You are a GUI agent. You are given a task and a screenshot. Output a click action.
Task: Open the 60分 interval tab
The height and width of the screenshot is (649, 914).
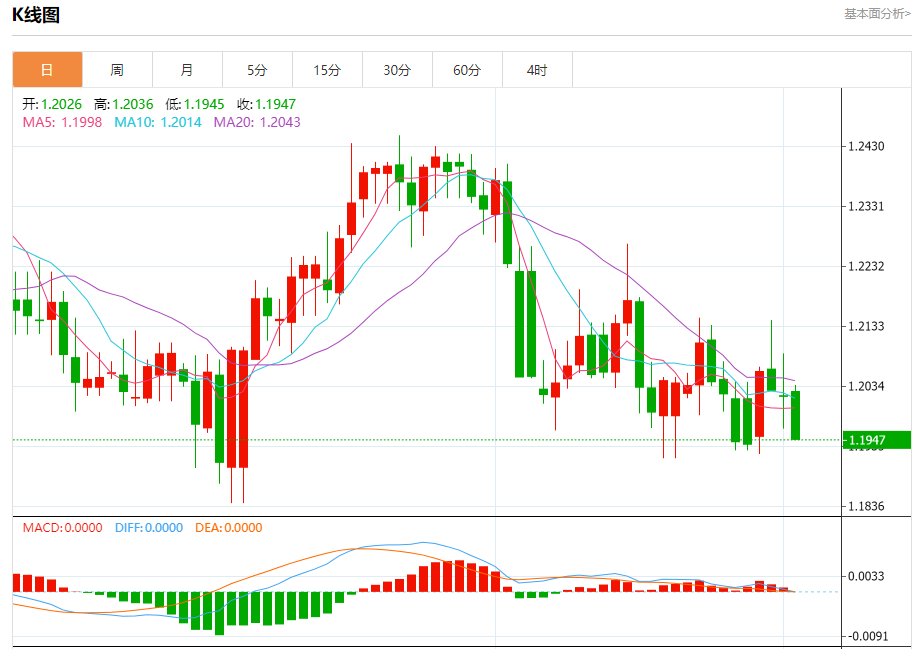click(467, 70)
